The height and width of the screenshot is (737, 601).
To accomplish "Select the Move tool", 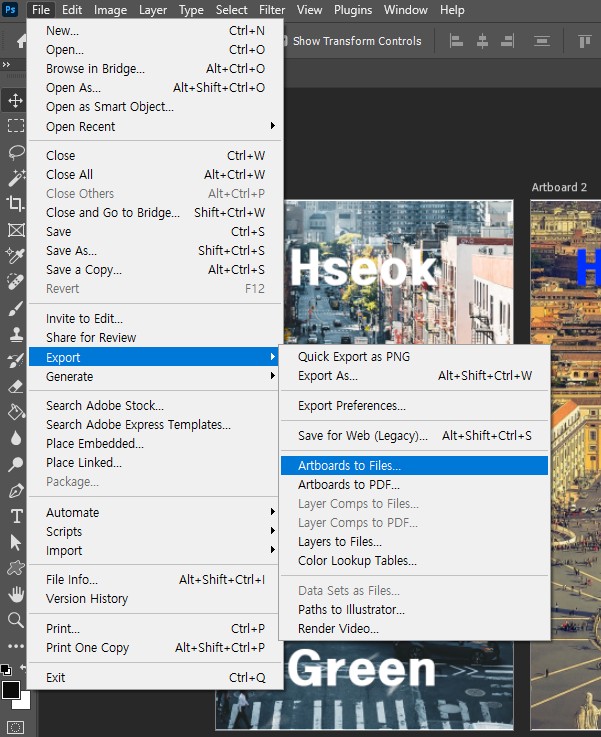I will [x=15, y=100].
